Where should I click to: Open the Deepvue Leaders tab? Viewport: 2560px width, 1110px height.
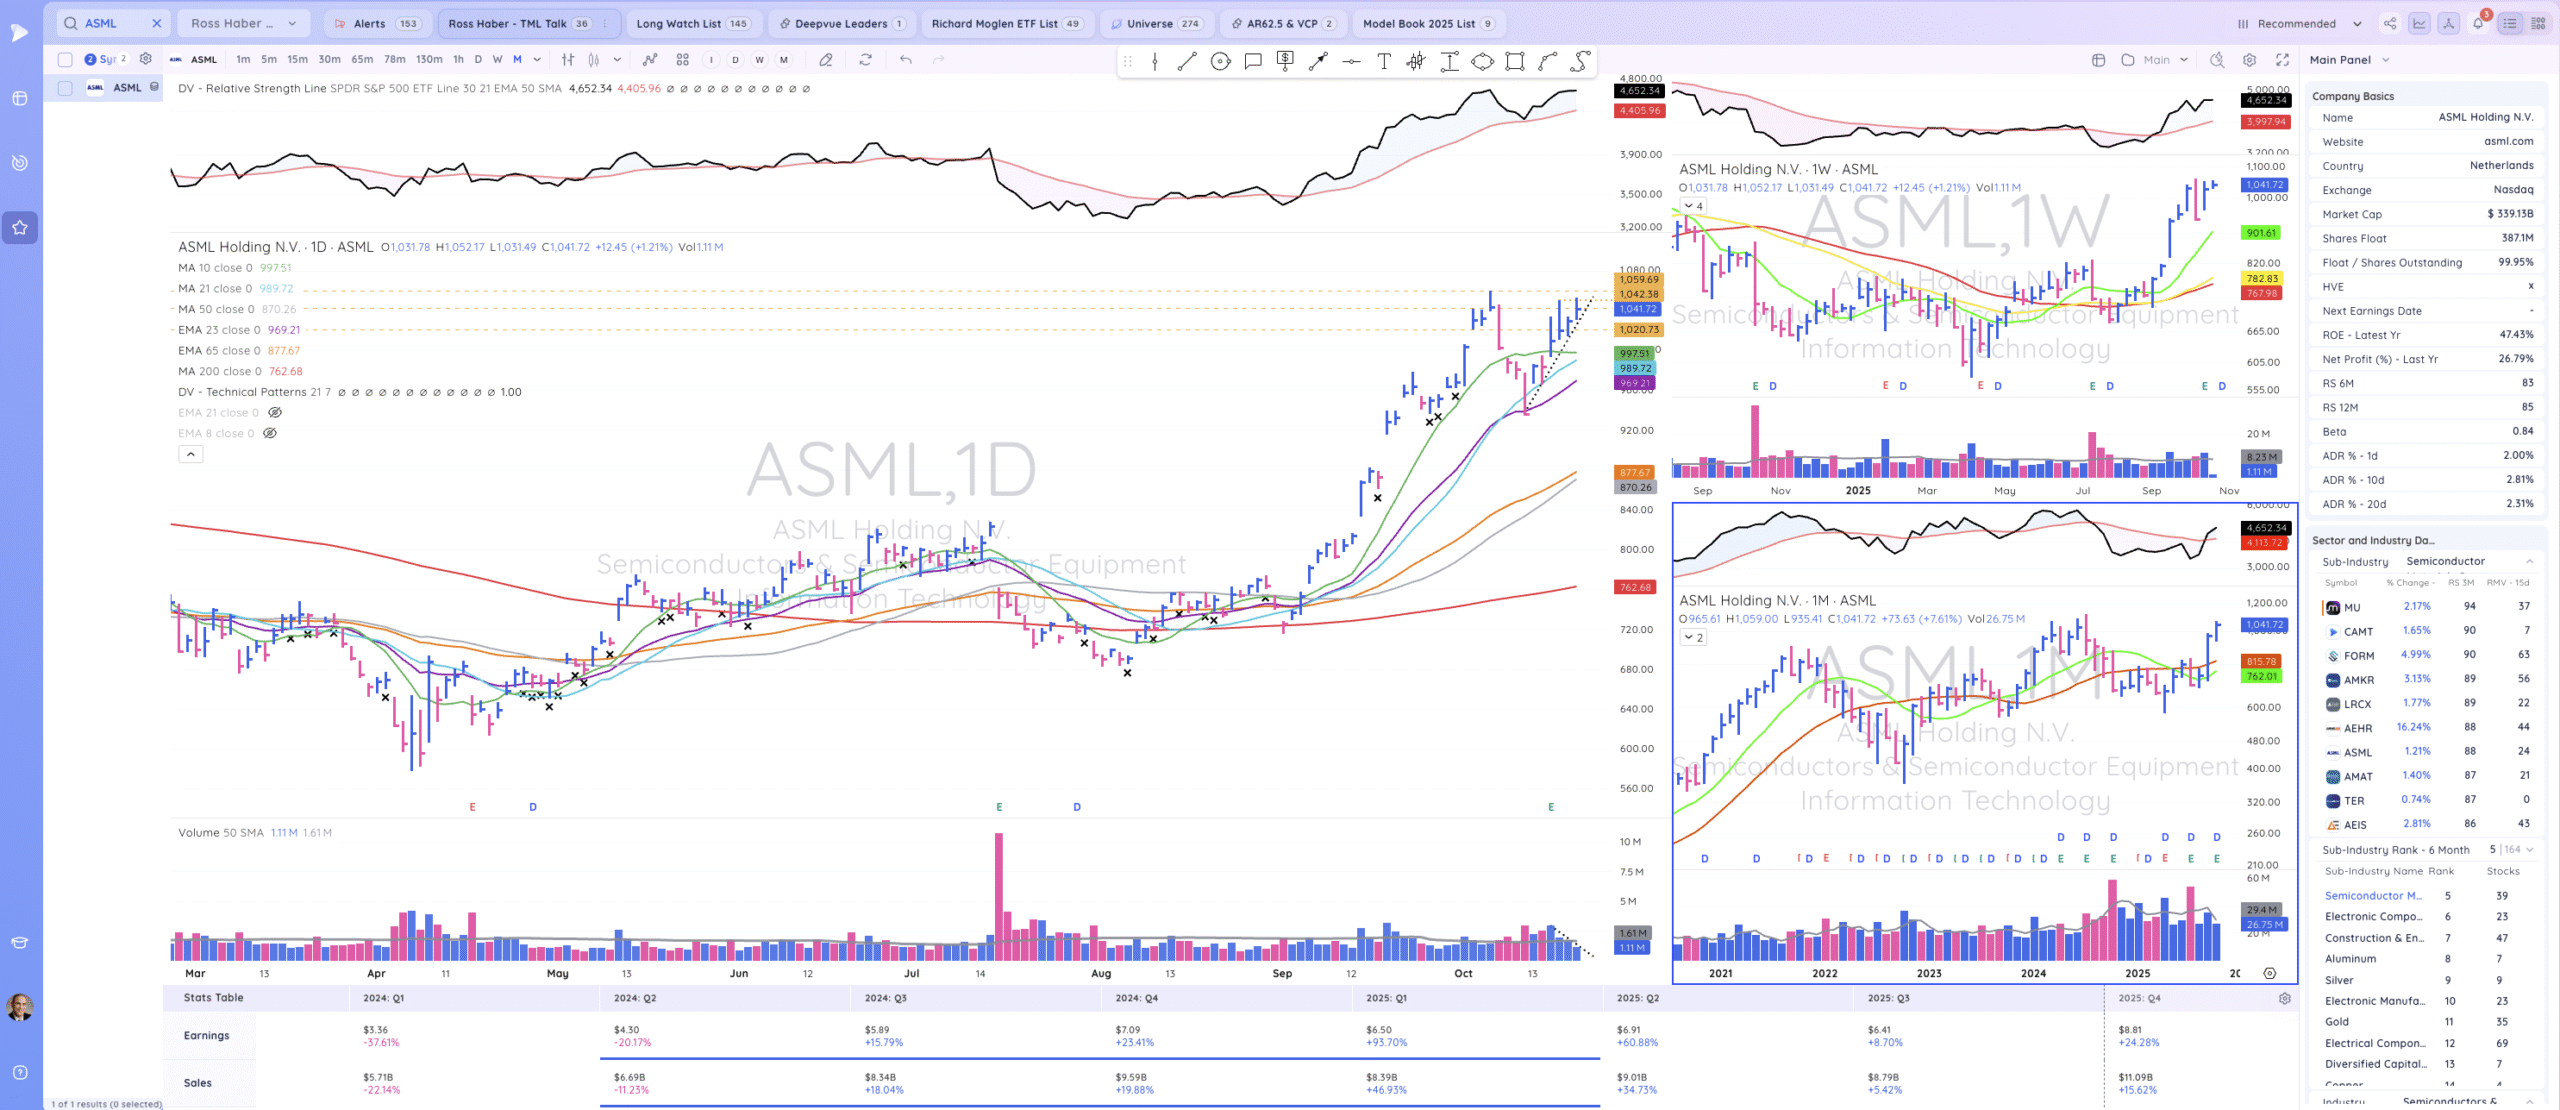842,24
